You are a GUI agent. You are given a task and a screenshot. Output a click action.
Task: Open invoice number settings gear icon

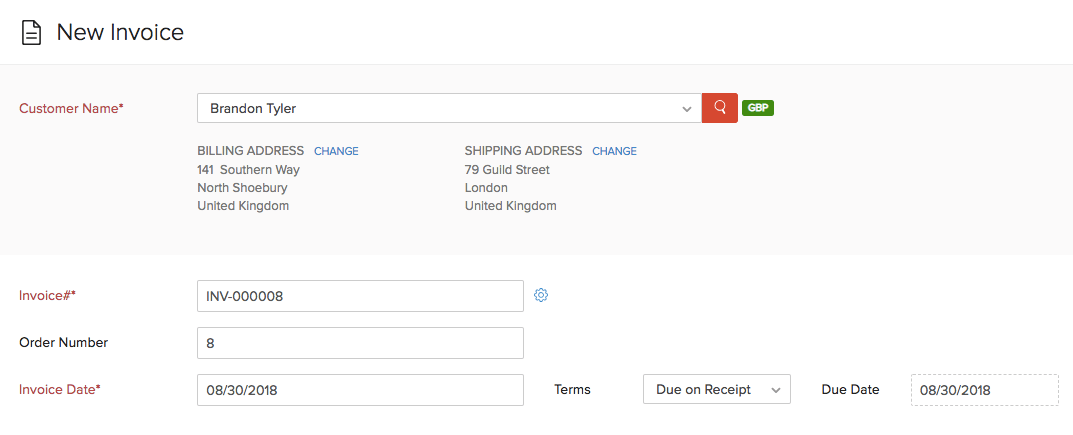(541, 295)
